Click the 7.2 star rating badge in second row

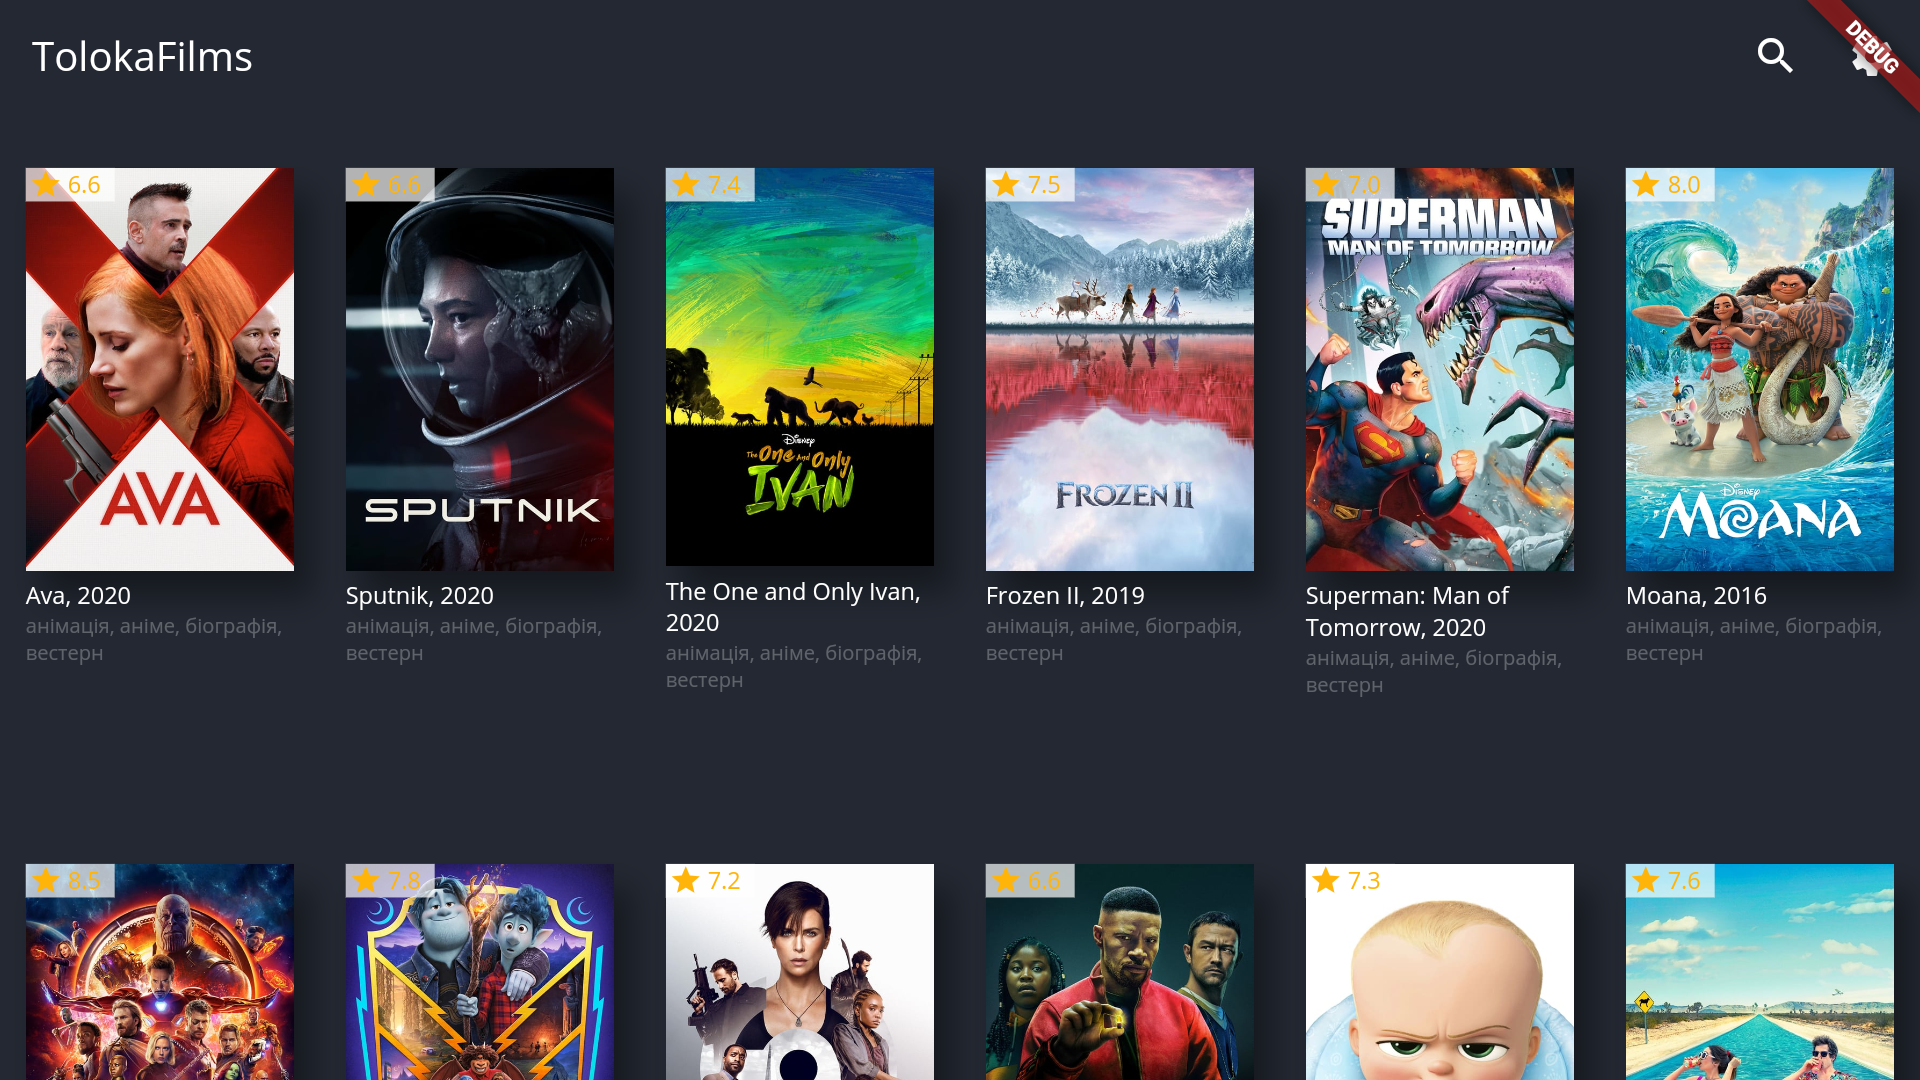(710, 881)
